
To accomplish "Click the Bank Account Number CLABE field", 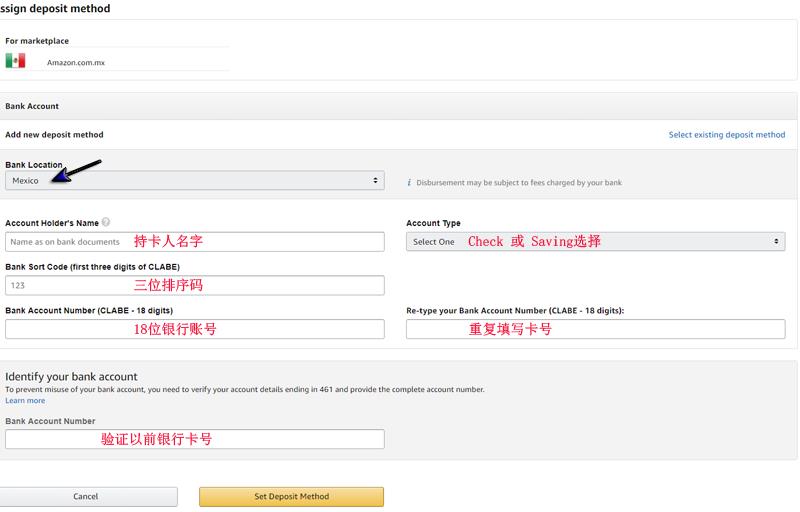I will (195, 329).
